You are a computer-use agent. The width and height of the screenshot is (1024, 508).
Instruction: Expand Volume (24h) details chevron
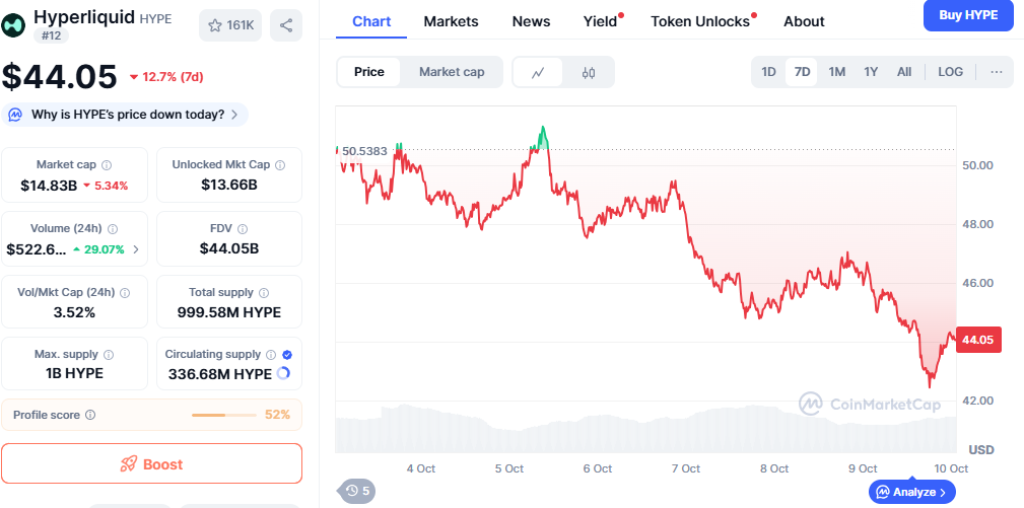136,249
